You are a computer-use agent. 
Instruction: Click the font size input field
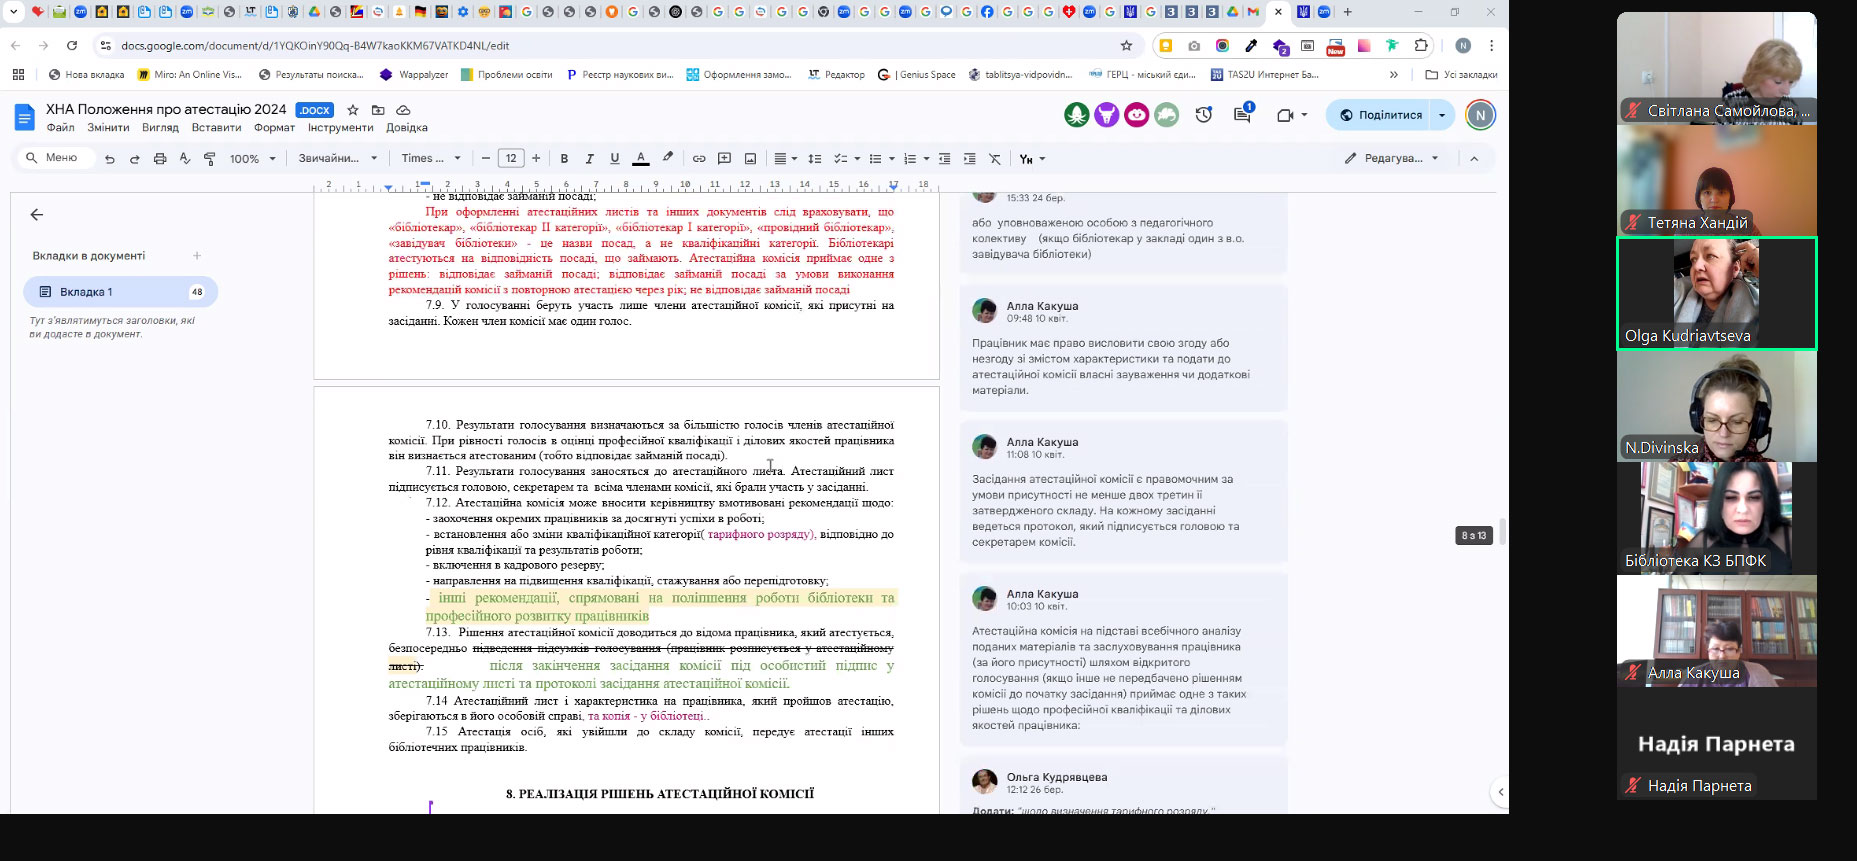point(511,159)
